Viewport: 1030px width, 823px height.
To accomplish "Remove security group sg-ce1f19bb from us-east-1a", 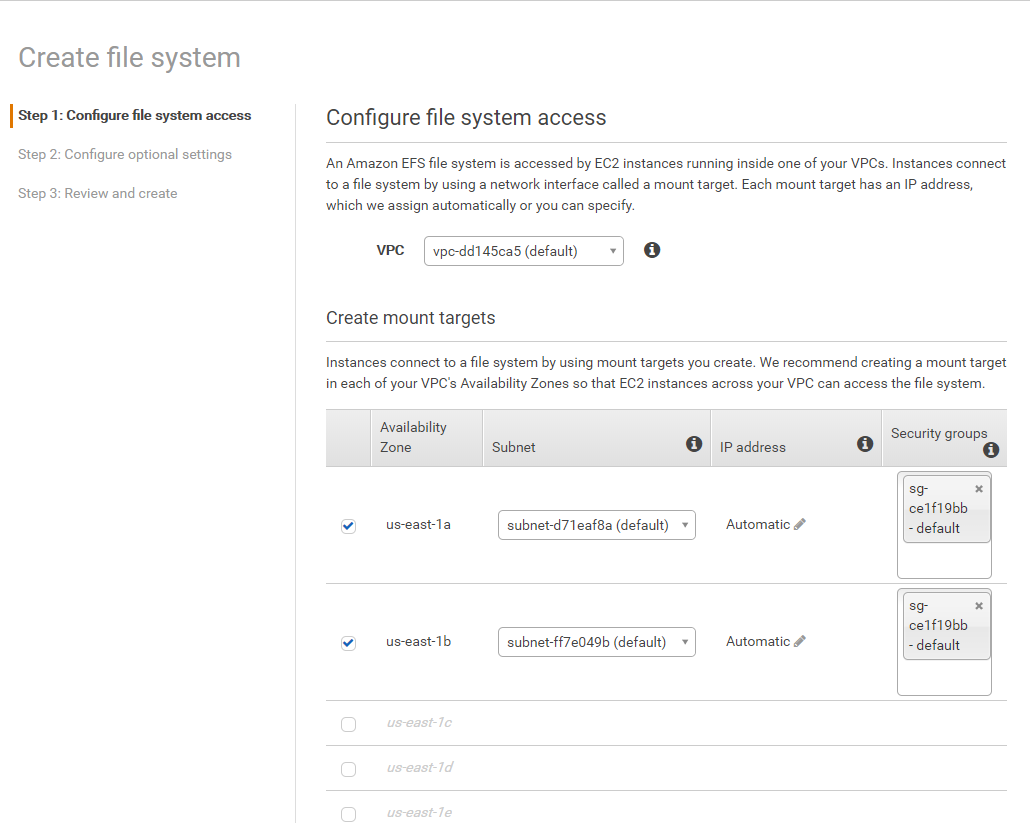I will (979, 489).
